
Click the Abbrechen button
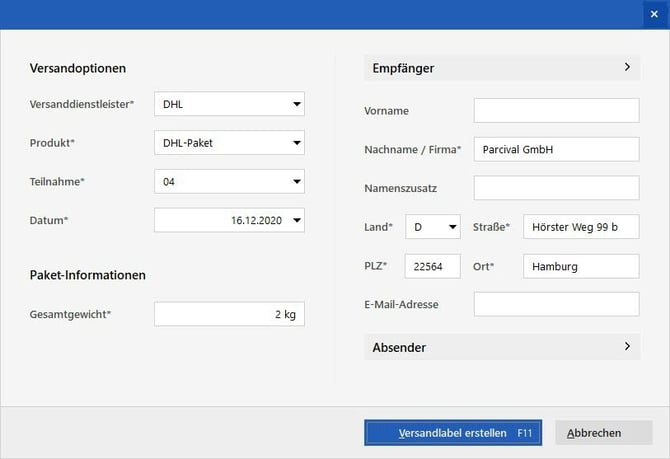604,433
